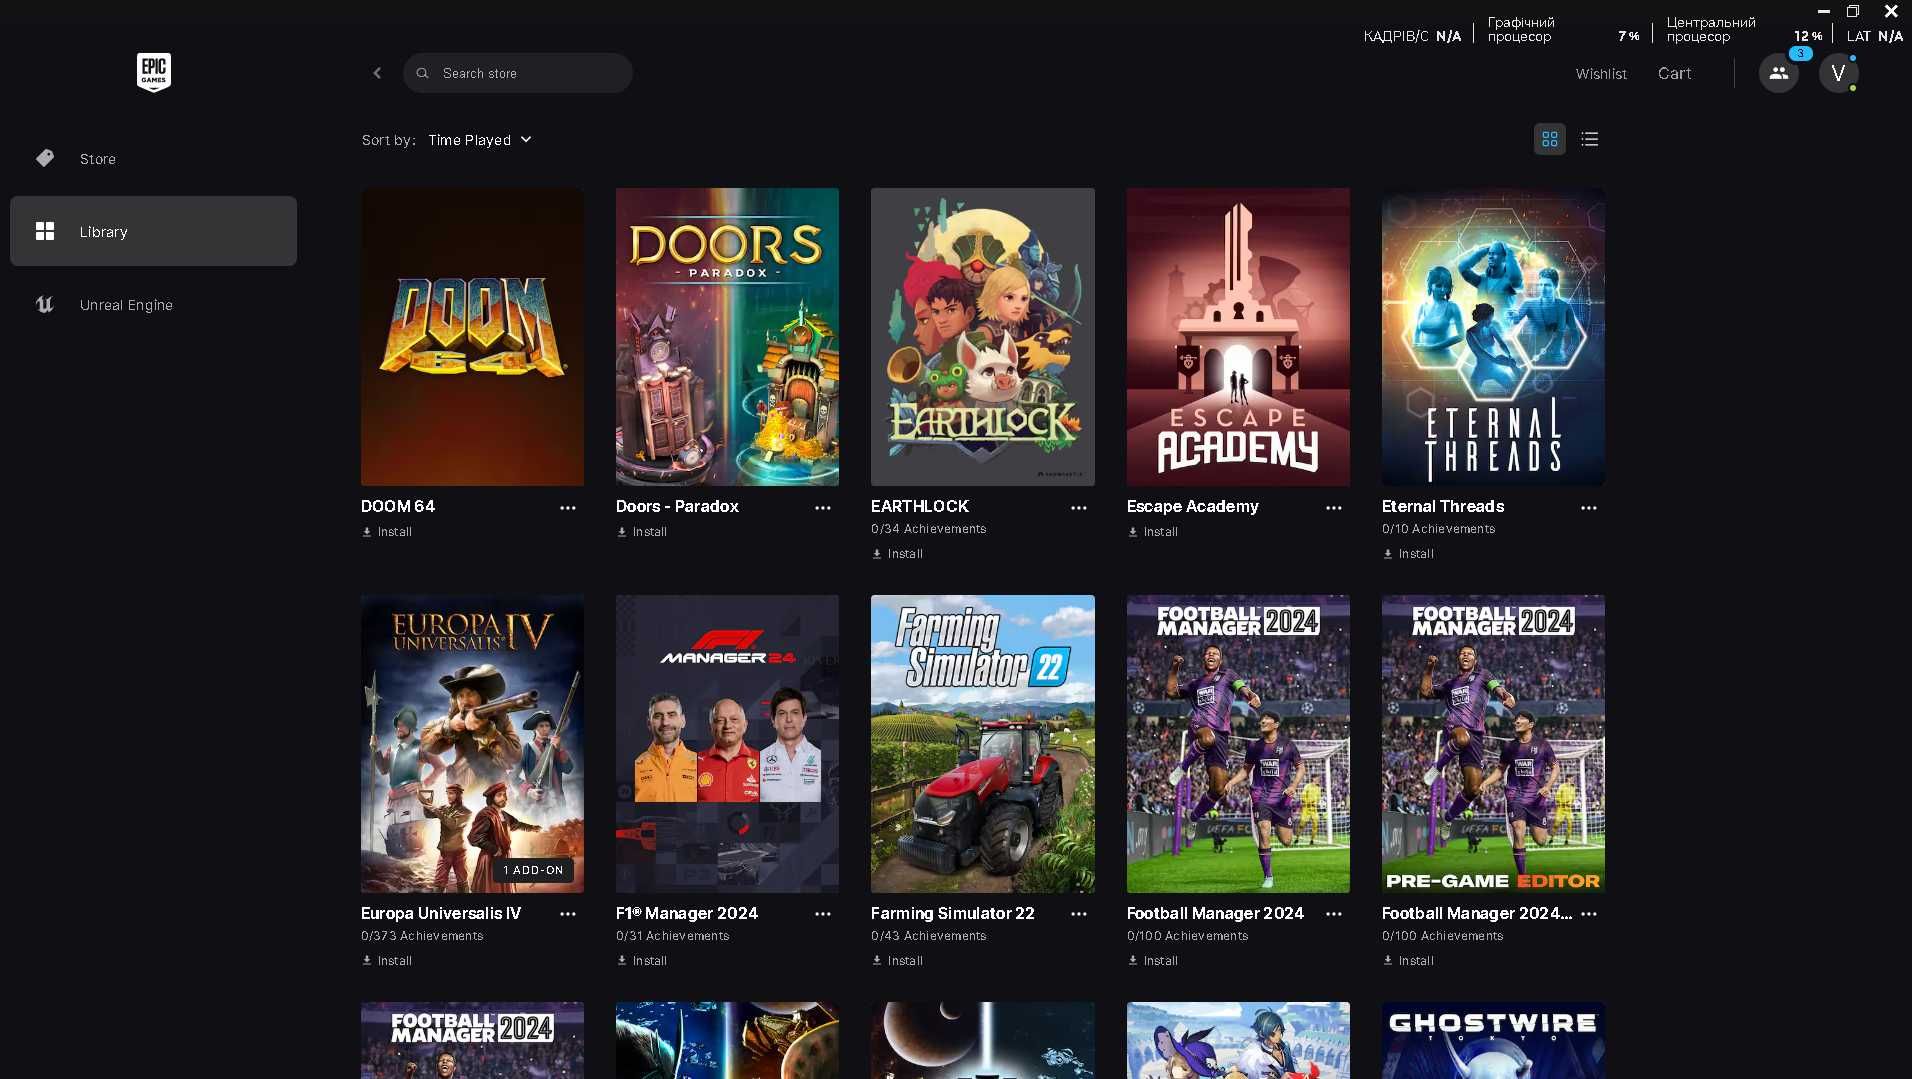Click Eternal Threads 0/10 Achievements text
Viewport: 1912px width, 1079px height.
click(1438, 529)
